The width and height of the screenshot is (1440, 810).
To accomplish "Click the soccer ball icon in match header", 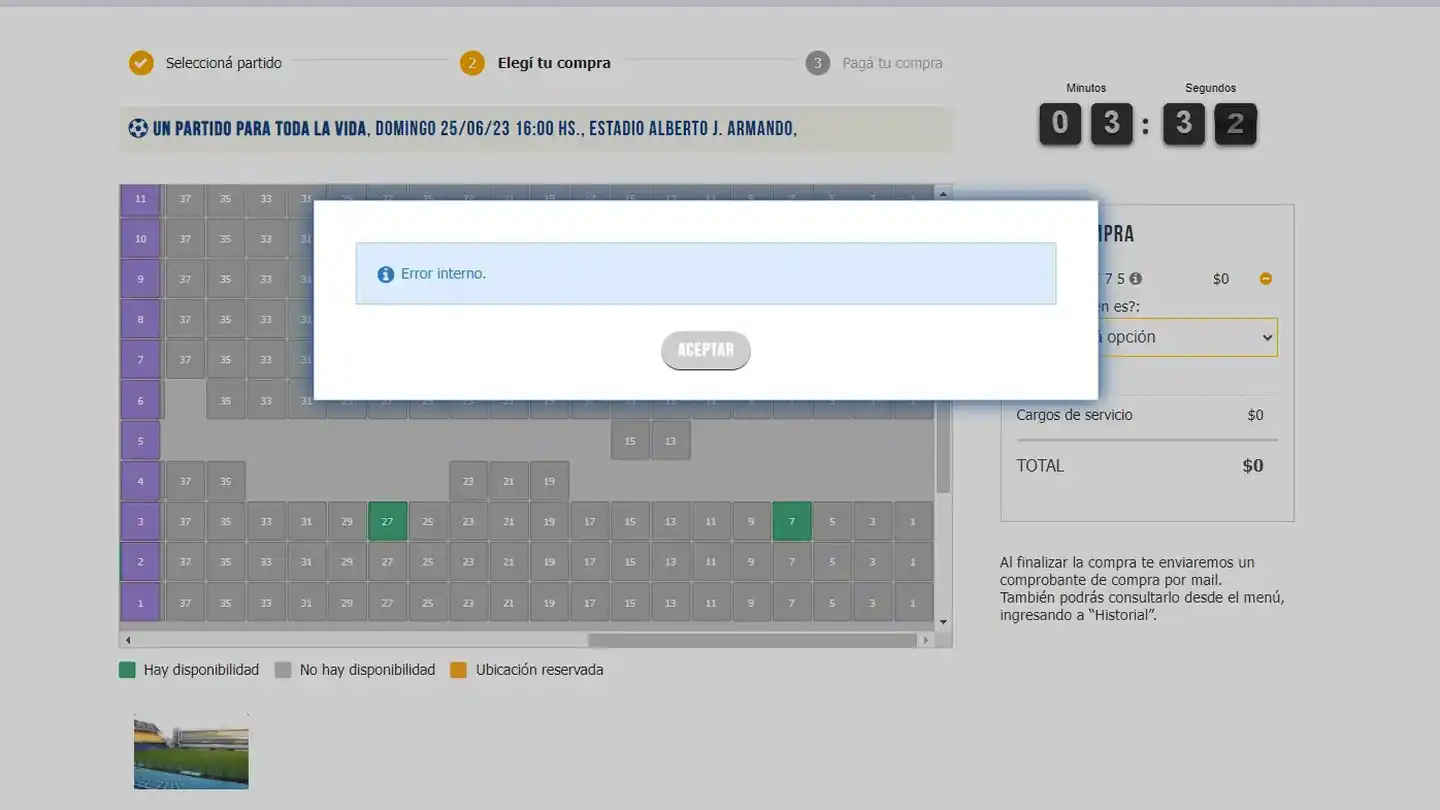I will pyautogui.click(x=138, y=129).
